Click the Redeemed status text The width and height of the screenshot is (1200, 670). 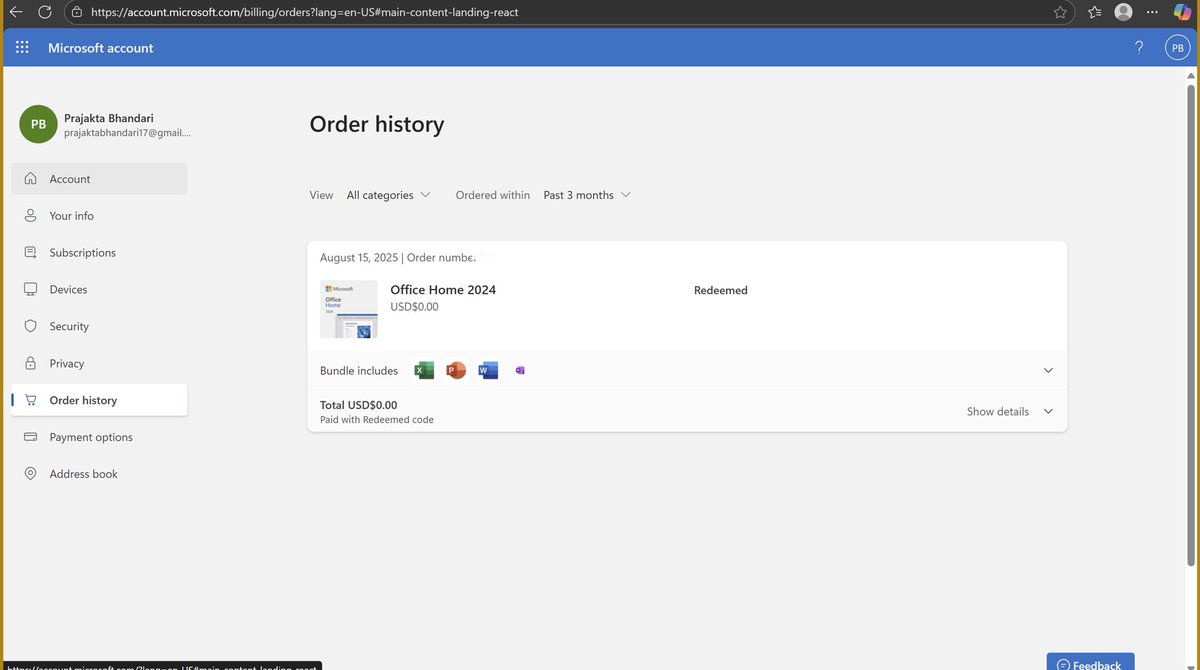pos(721,290)
